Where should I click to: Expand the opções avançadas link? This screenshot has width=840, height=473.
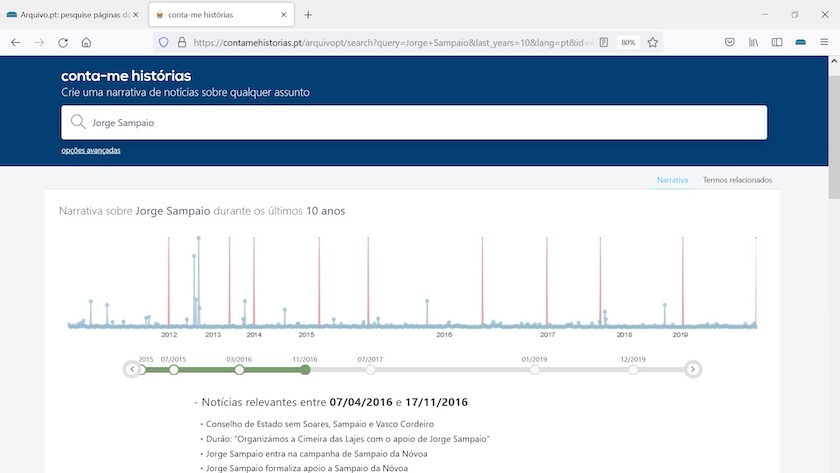[x=91, y=151]
